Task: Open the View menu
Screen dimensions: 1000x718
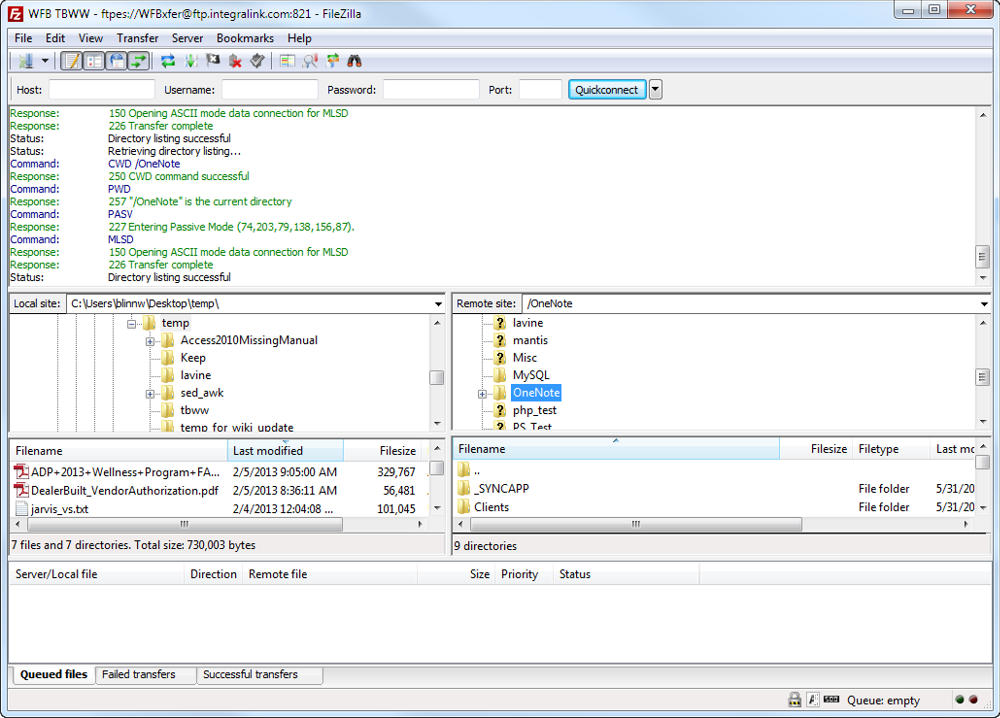Action: [91, 38]
